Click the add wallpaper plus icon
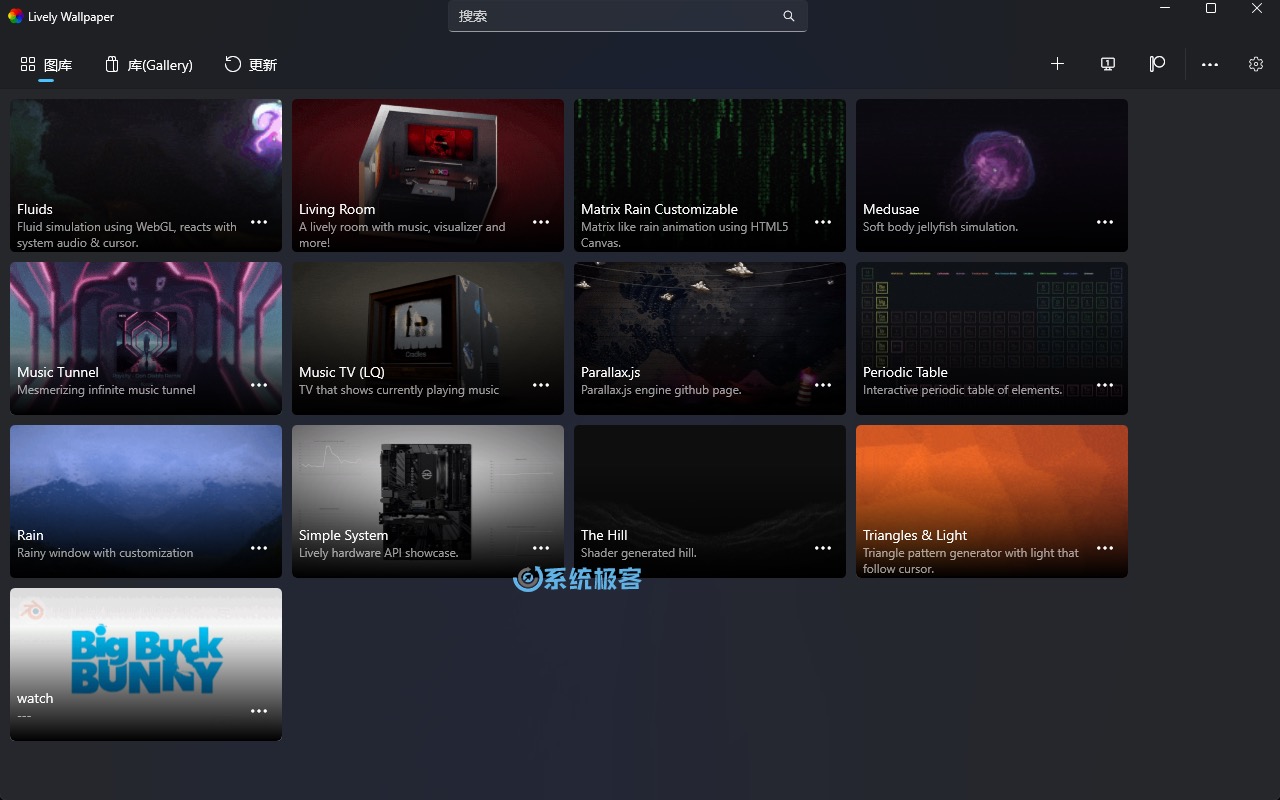This screenshot has width=1280, height=800. [x=1057, y=64]
